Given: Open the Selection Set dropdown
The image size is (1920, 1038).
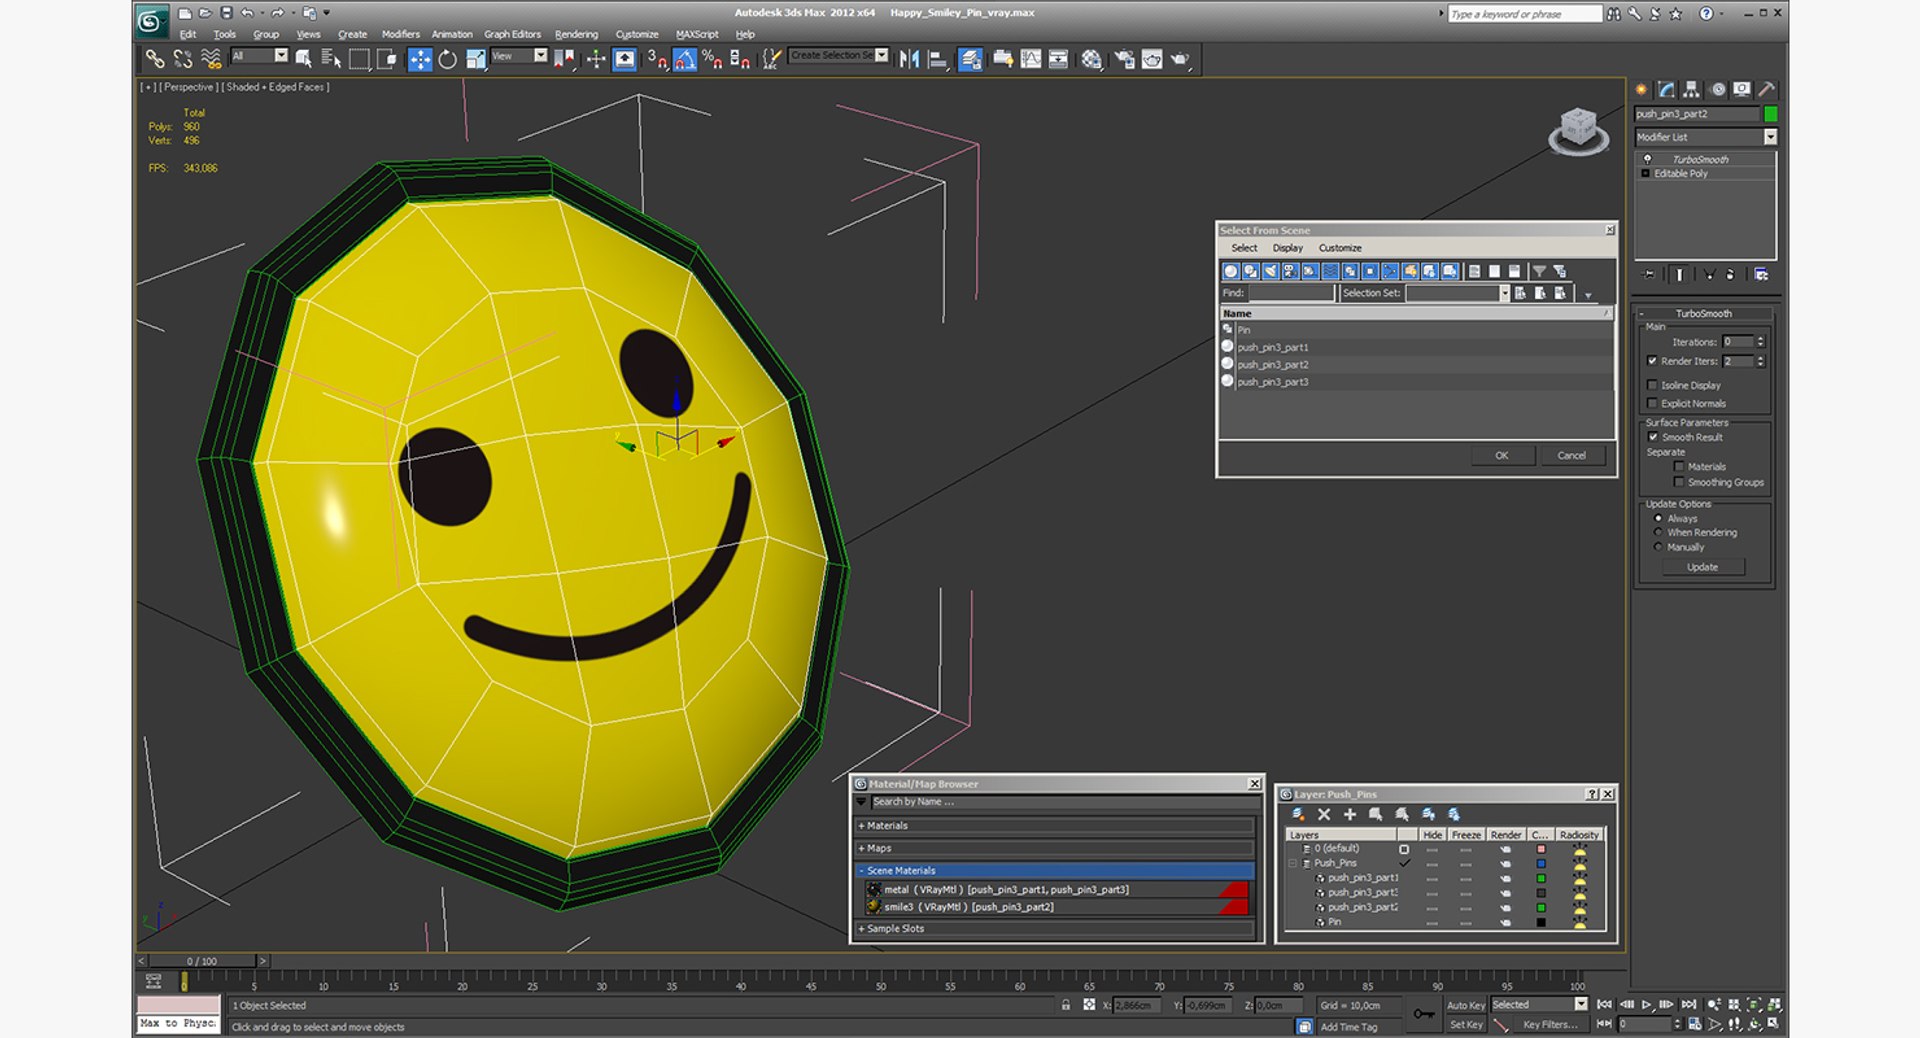Looking at the screenshot, I should 1503,293.
